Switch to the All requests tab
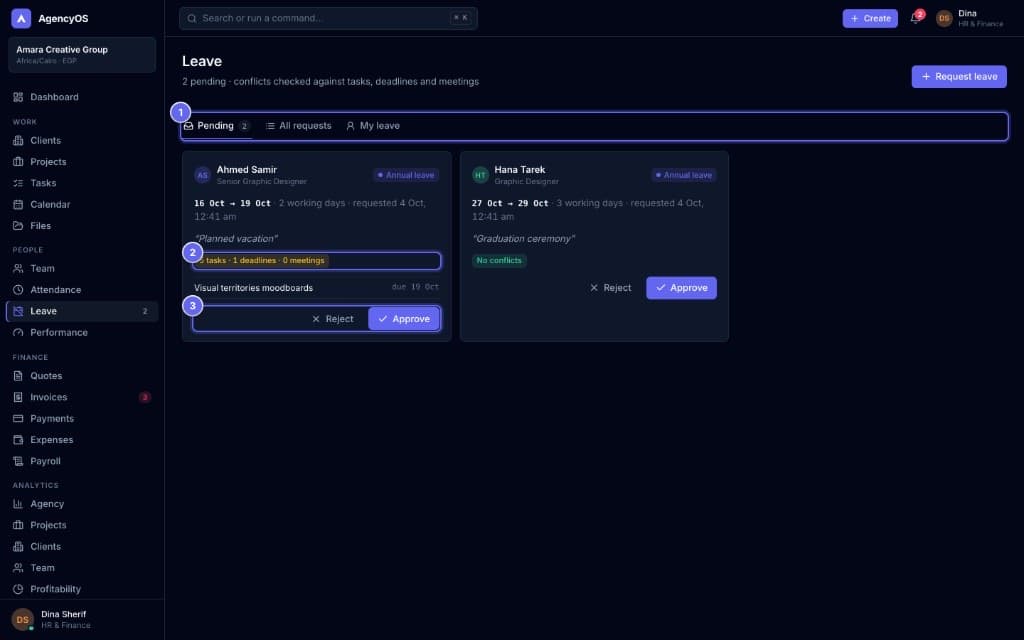Screen dimensions: 1024x640 [x=298, y=126]
